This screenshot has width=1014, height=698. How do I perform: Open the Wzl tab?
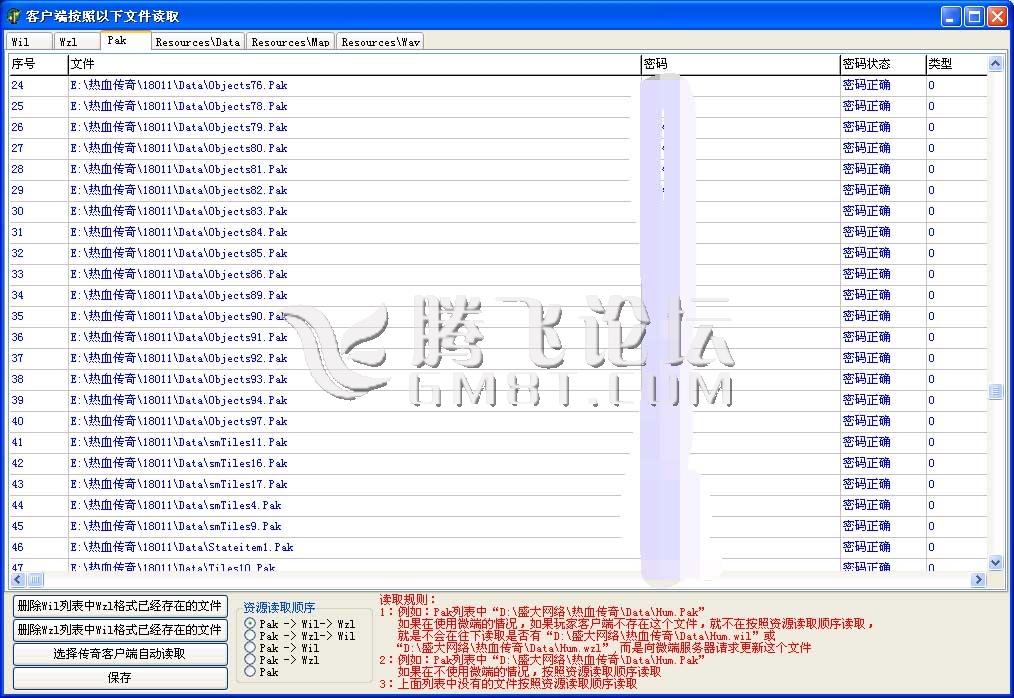(x=75, y=42)
